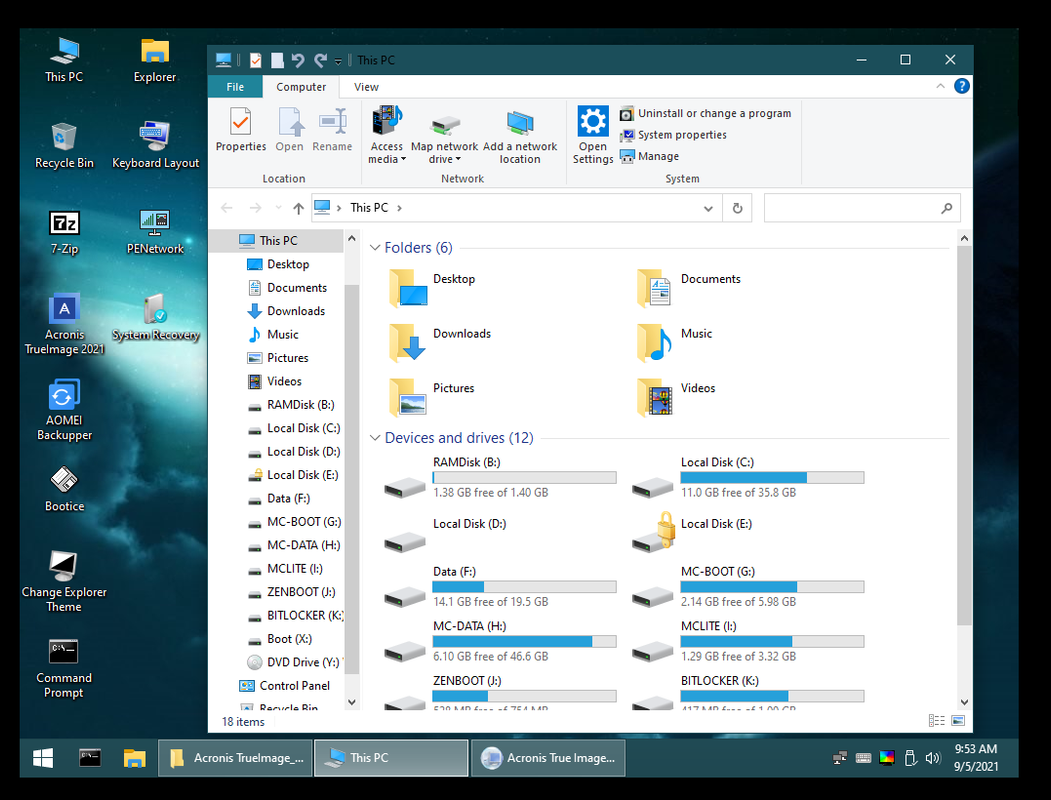1051x800 pixels.
Task: Switch to Acronis True Image taskbar window
Action: [548, 758]
